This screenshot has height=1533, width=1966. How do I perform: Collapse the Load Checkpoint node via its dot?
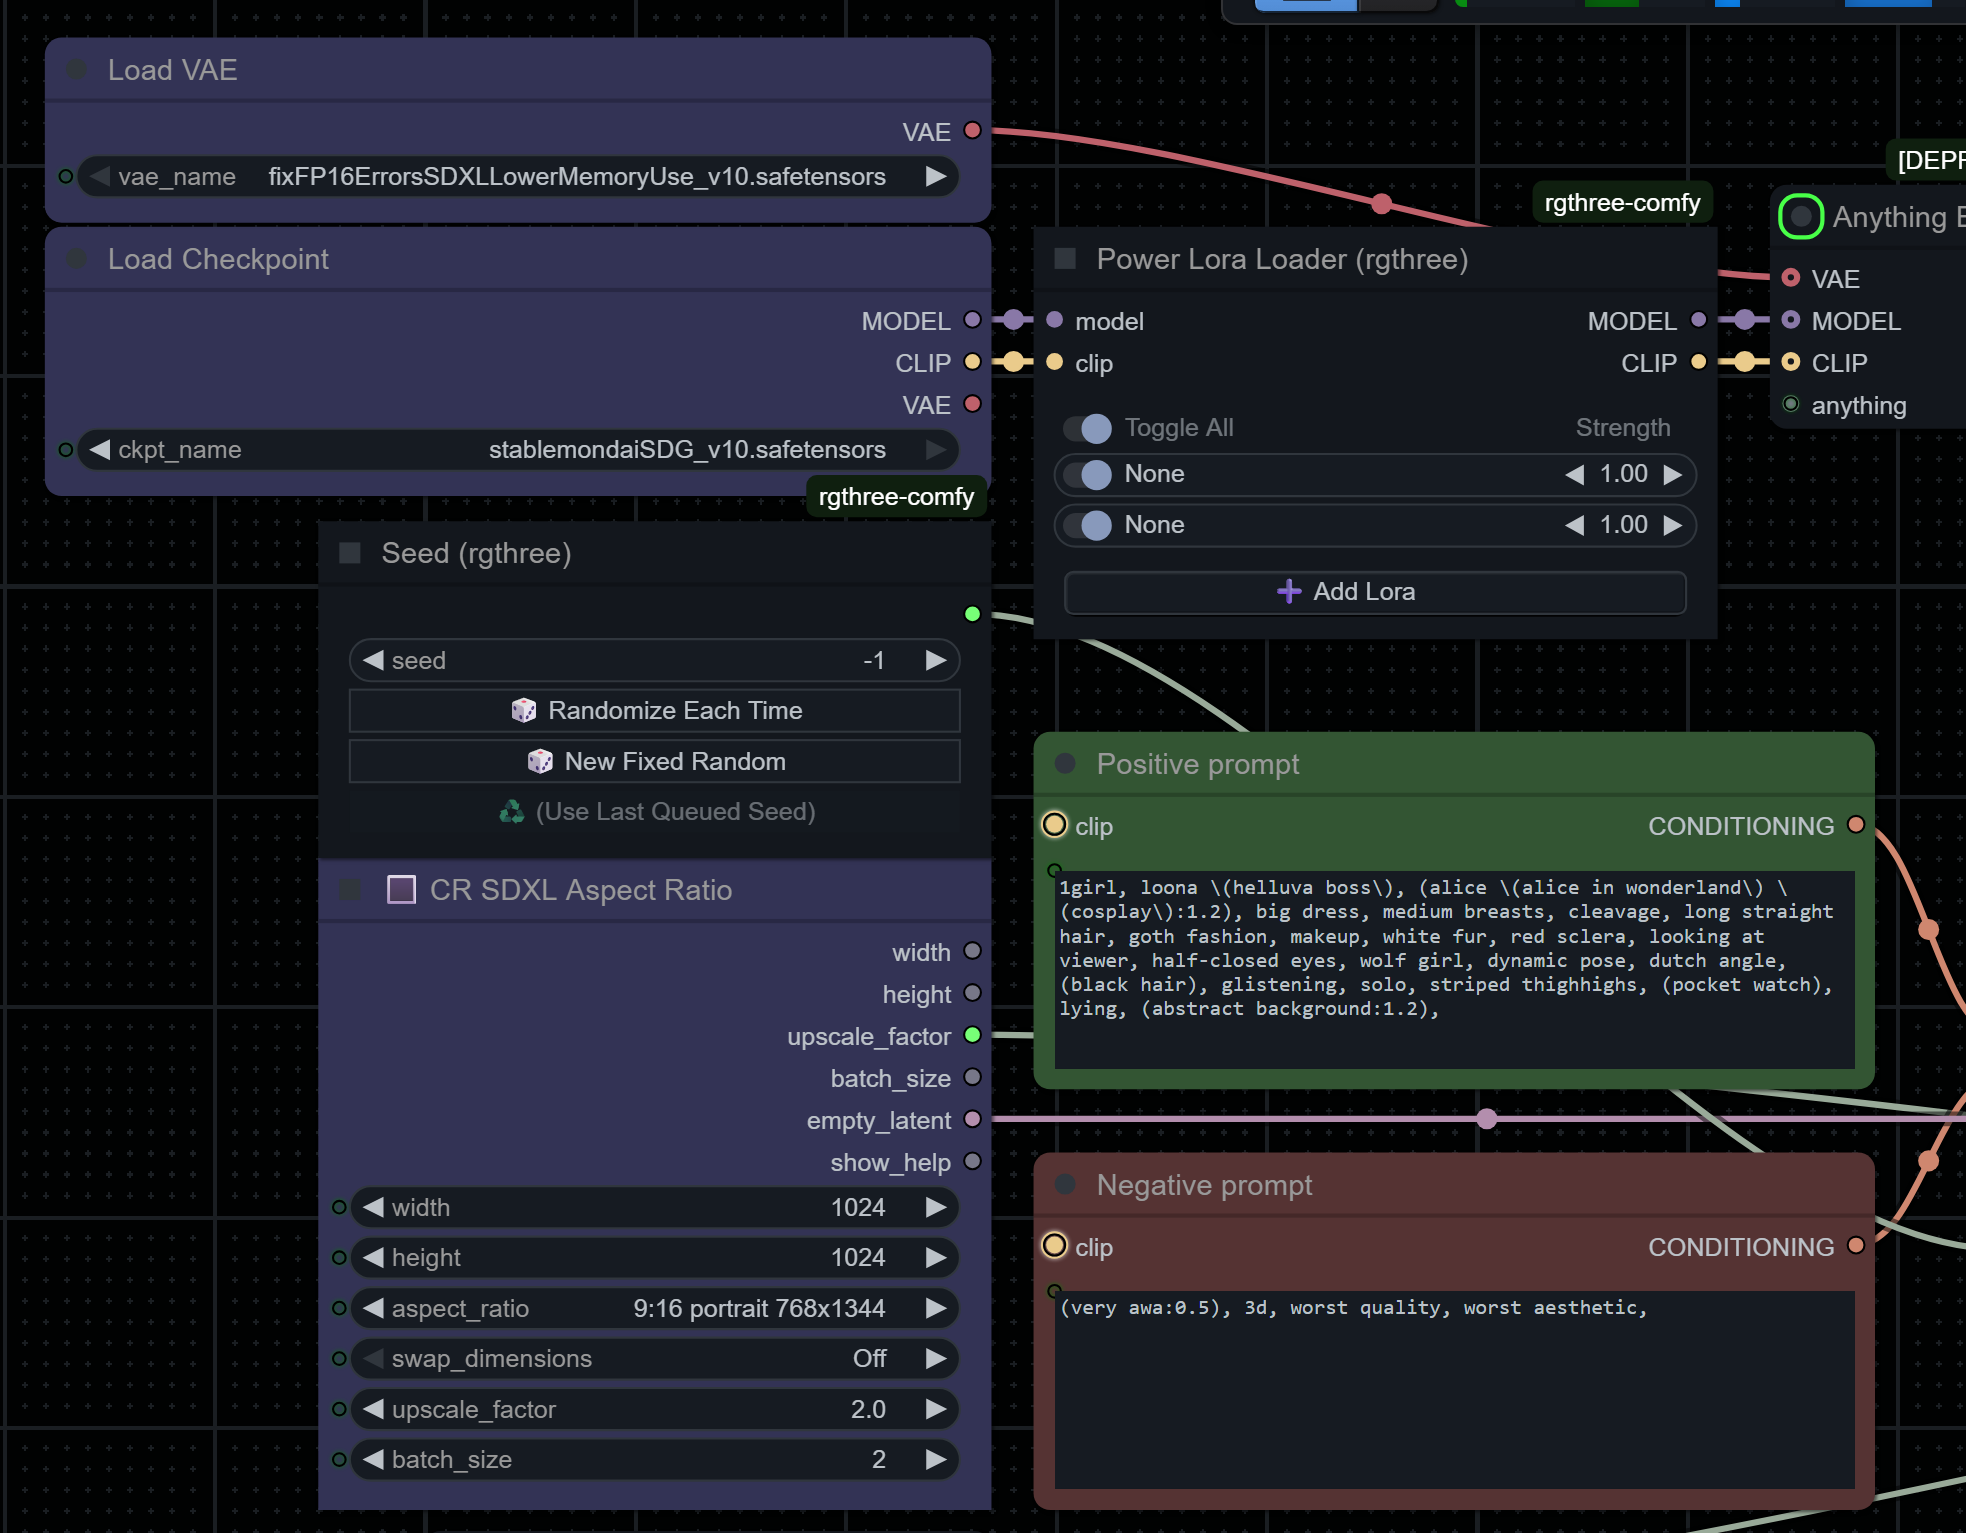[x=76, y=259]
